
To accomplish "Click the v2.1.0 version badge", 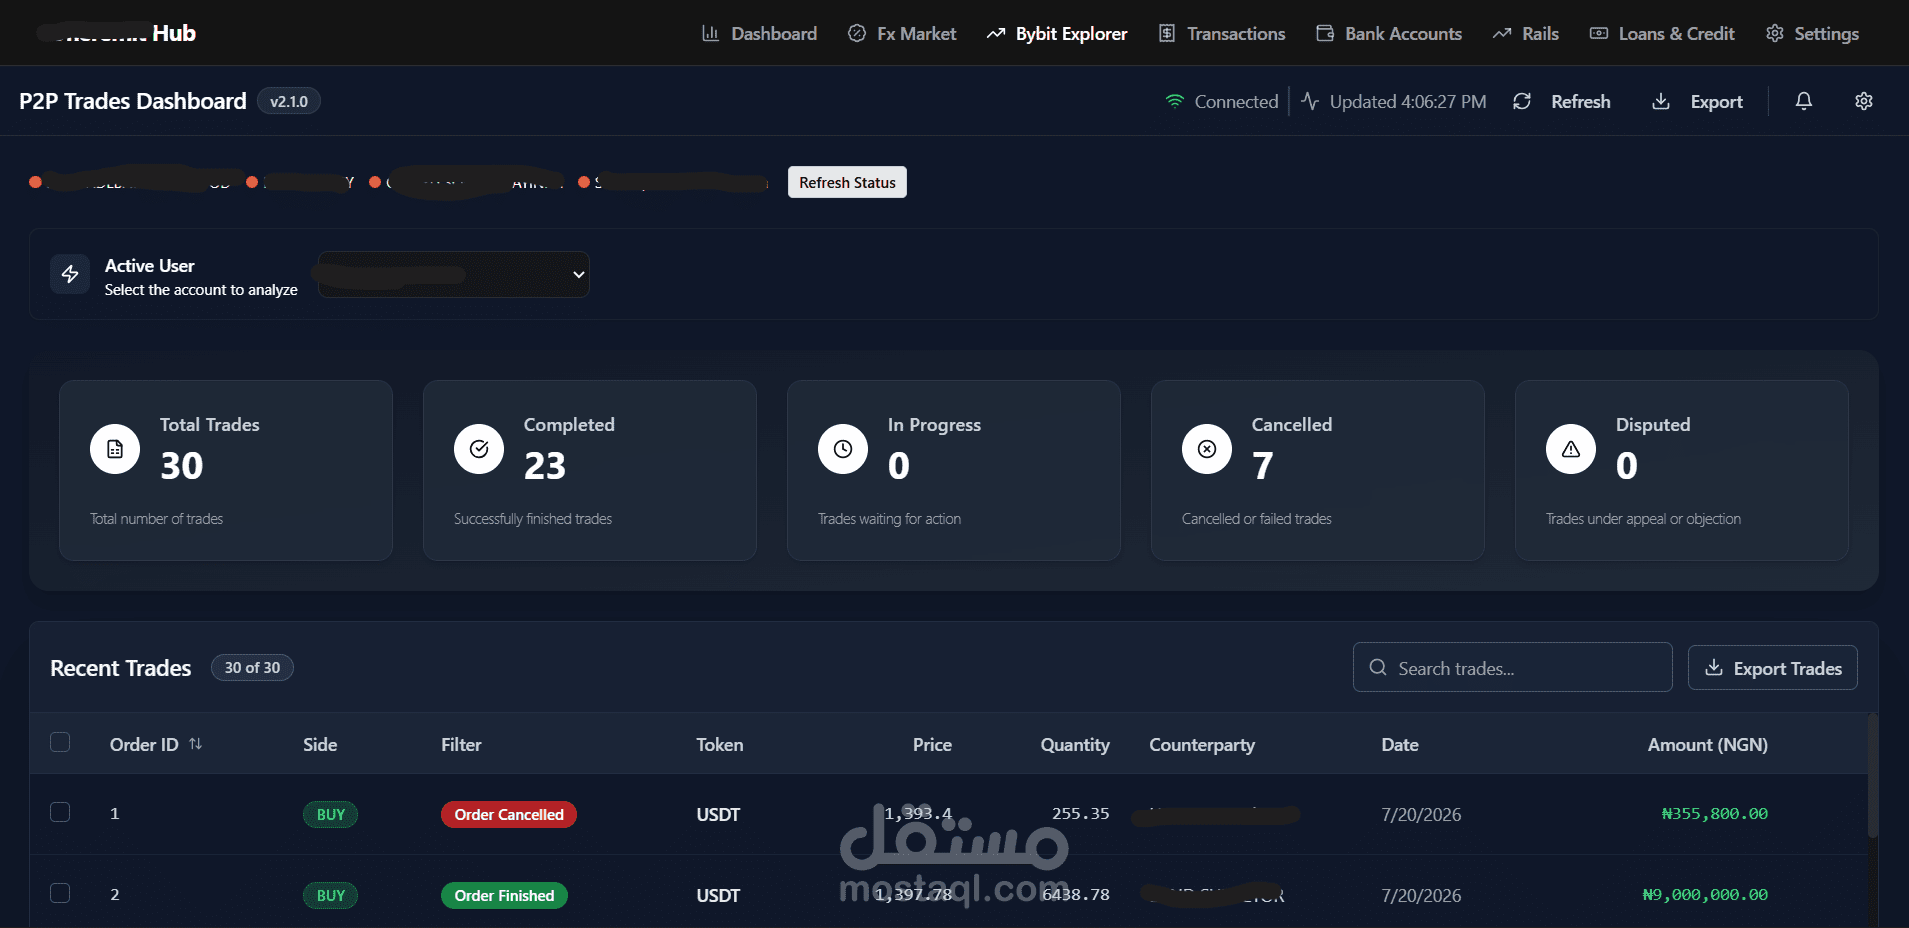I will point(289,101).
